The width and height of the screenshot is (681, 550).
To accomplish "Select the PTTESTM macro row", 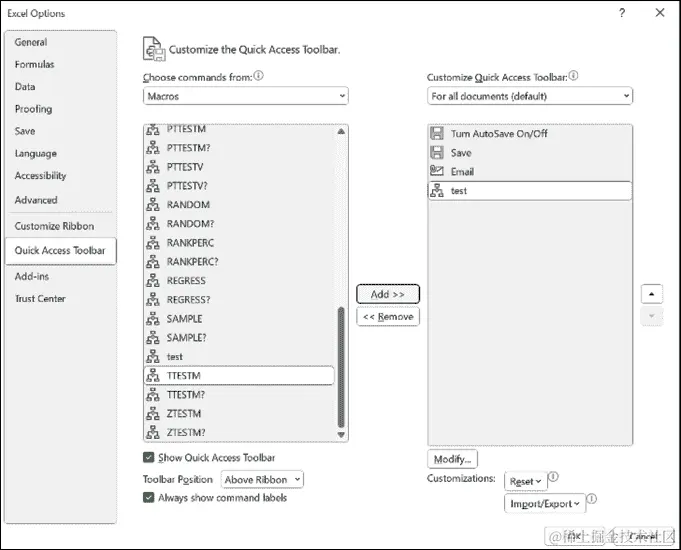I will click(239, 129).
